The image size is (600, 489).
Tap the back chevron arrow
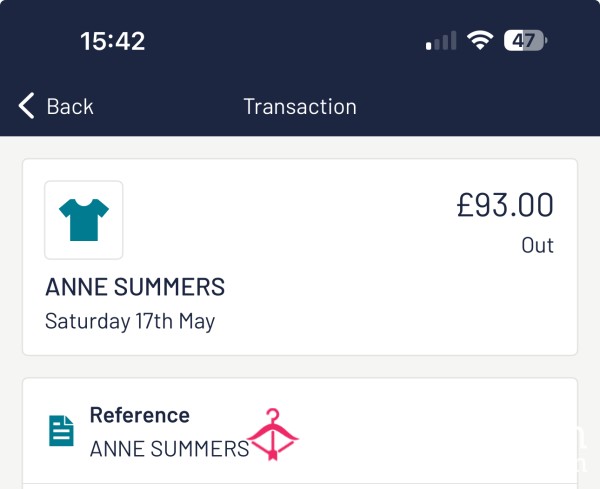(x=26, y=106)
